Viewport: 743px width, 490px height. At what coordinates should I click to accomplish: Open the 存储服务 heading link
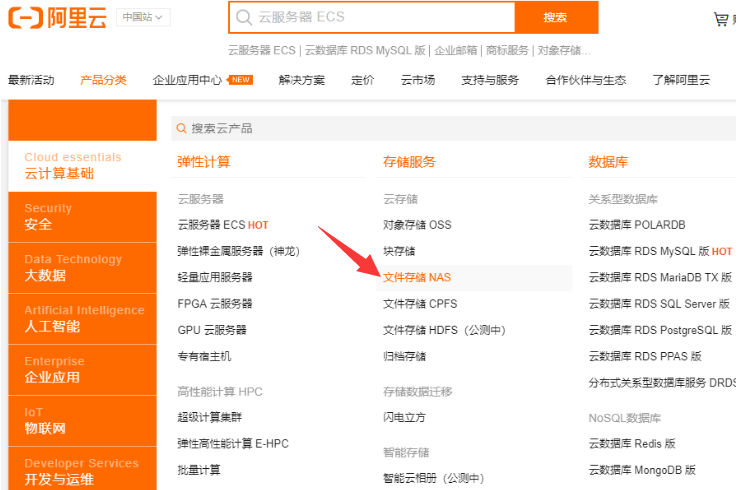coord(409,162)
